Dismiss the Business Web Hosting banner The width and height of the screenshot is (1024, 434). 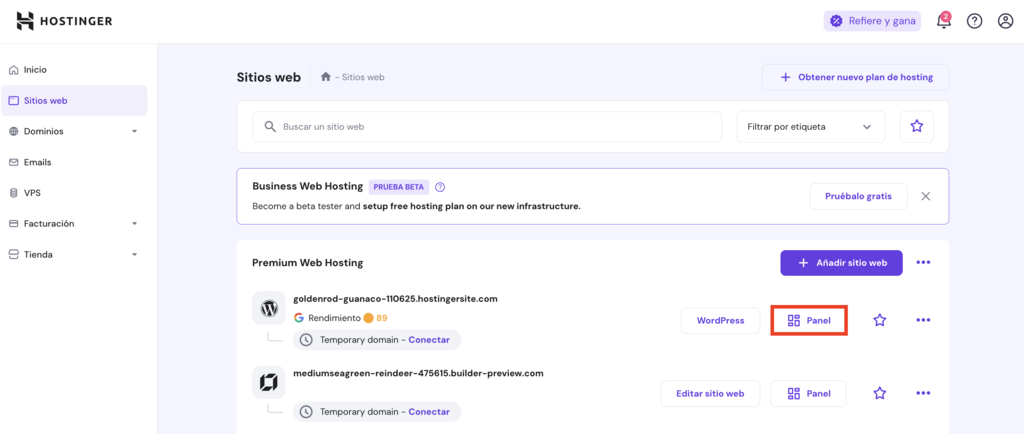[925, 196]
